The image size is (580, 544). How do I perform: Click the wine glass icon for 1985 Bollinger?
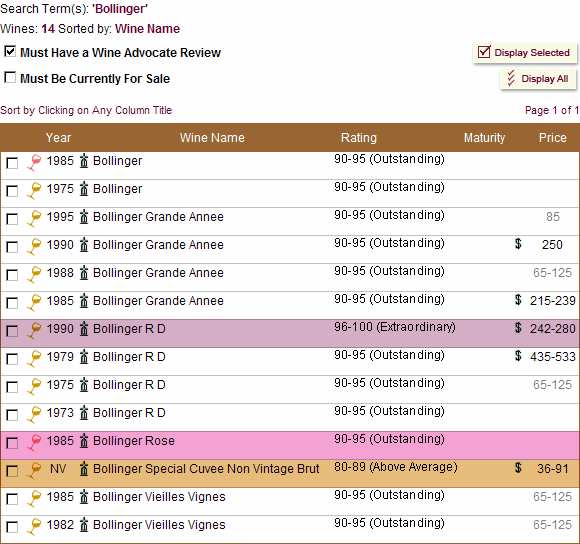[34, 162]
